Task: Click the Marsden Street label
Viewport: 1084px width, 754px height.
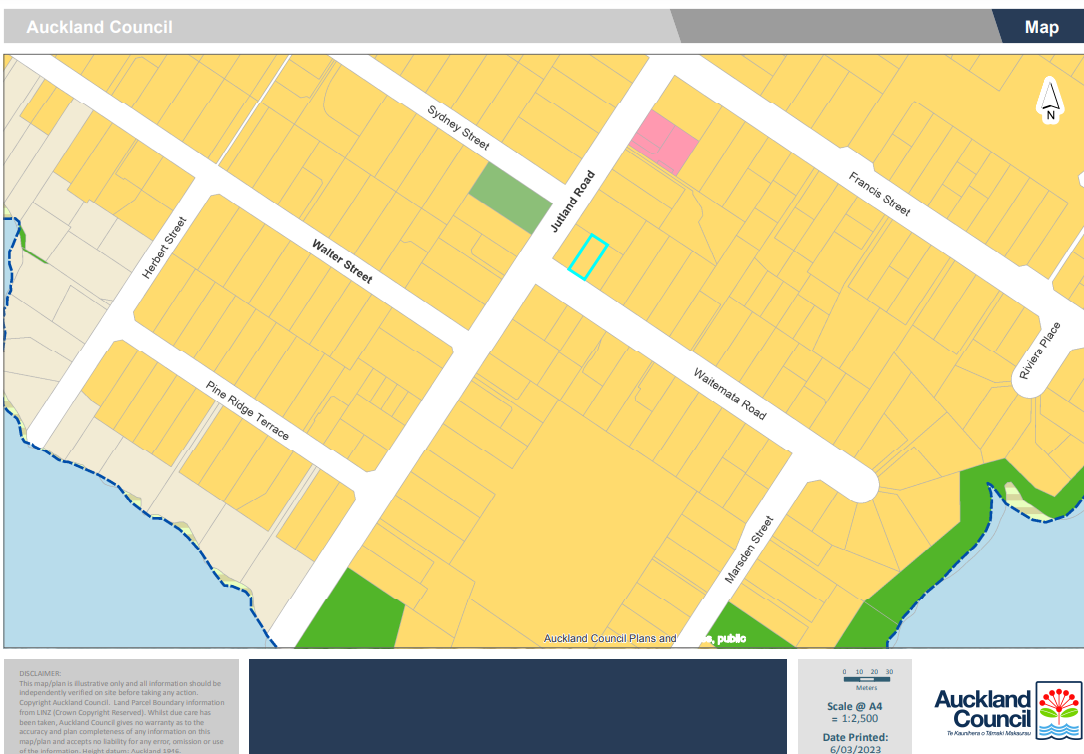Action: pos(748,551)
